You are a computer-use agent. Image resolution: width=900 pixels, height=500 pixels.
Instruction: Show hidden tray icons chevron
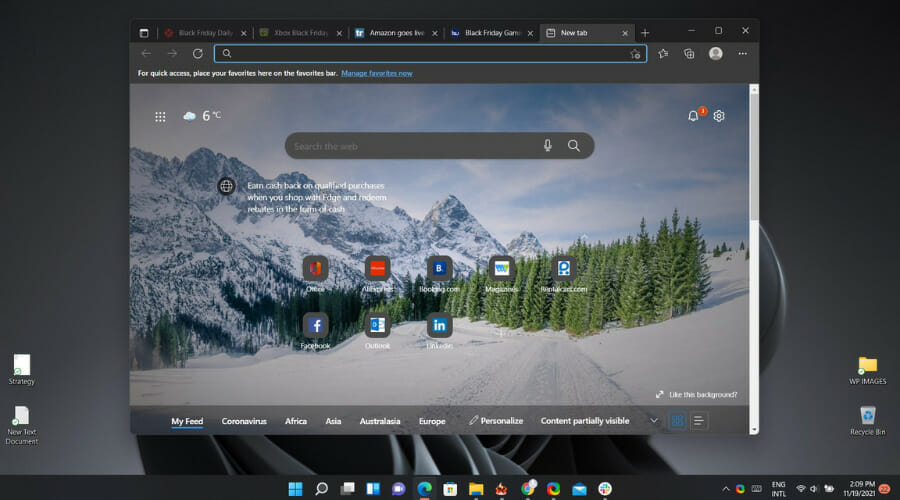click(726, 489)
